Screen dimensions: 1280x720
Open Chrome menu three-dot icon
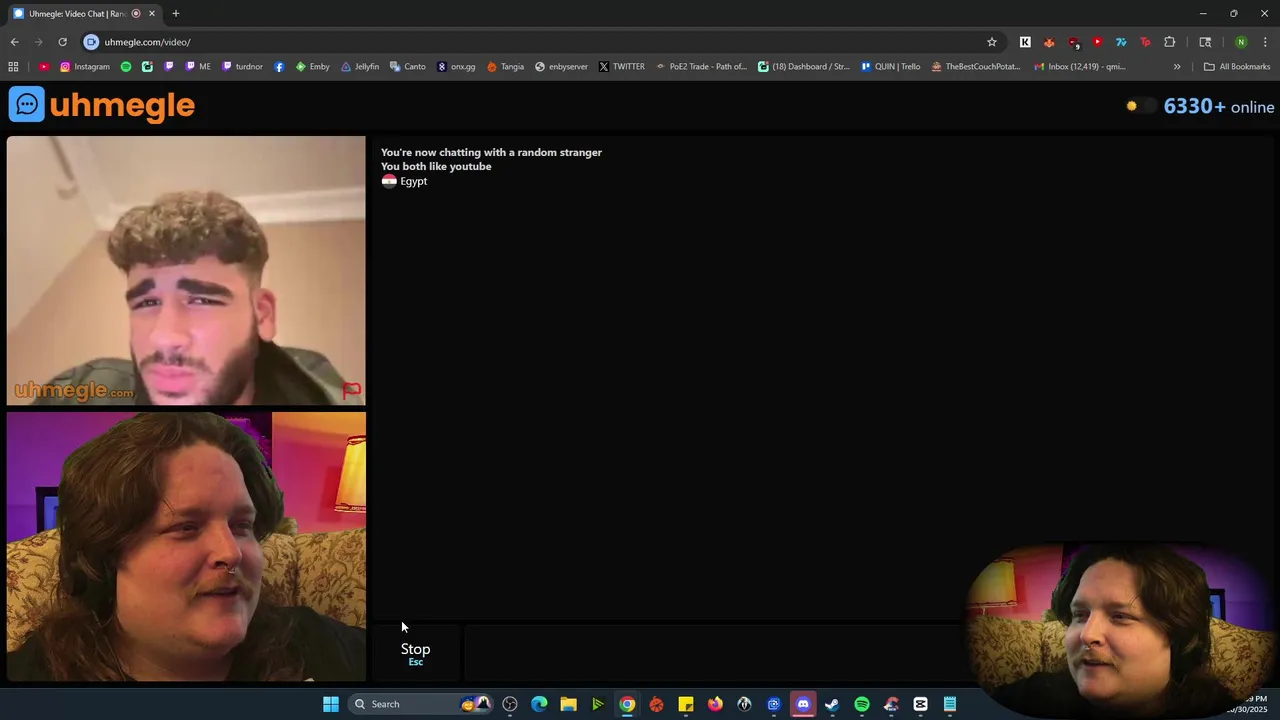(x=1265, y=42)
